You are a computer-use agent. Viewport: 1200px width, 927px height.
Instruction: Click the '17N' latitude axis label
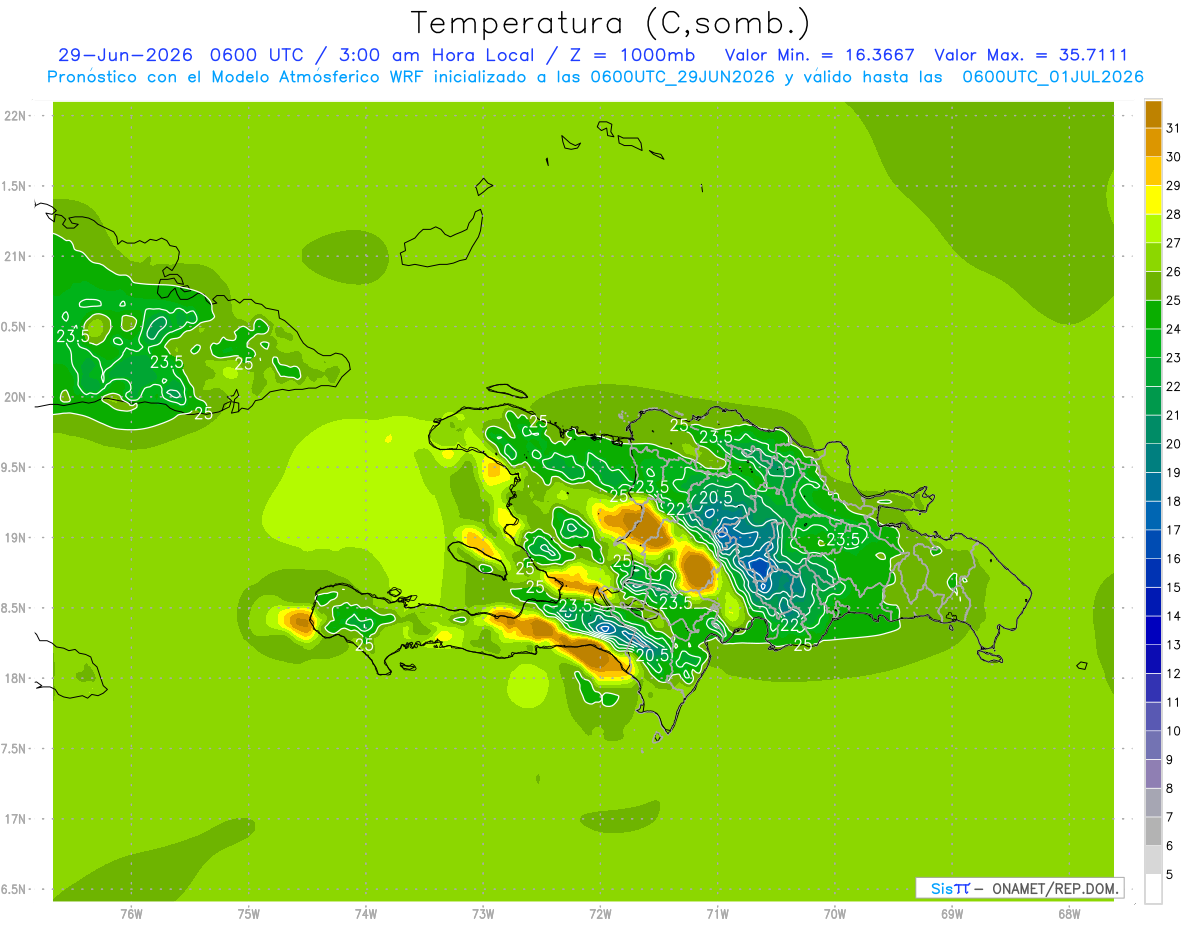click(x=15, y=819)
